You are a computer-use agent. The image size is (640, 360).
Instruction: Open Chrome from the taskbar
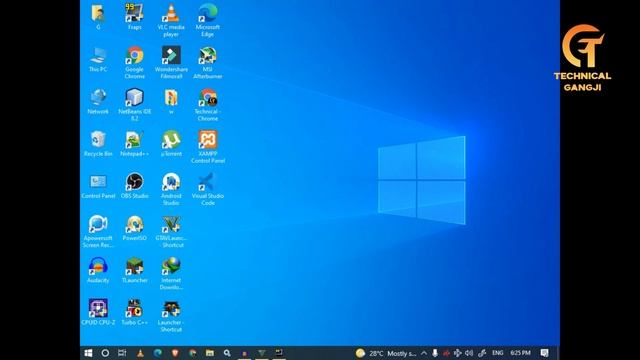[x=193, y=353]
